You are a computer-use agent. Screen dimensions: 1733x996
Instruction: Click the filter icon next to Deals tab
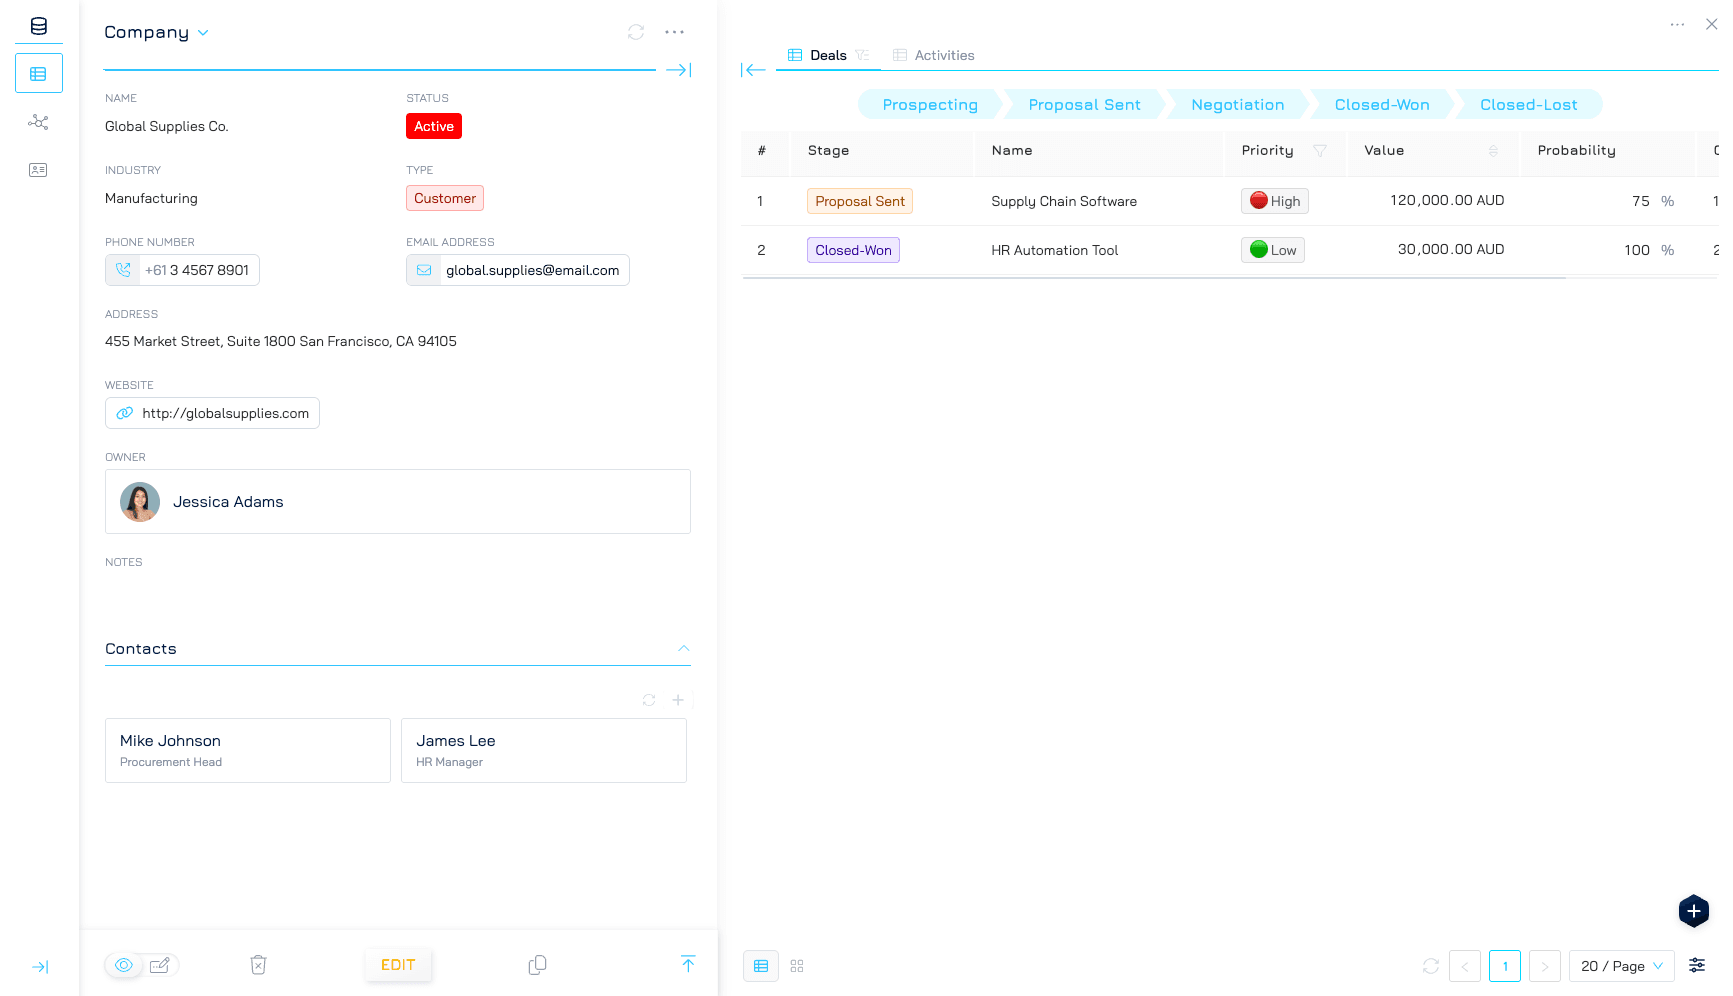click(862, 55)
